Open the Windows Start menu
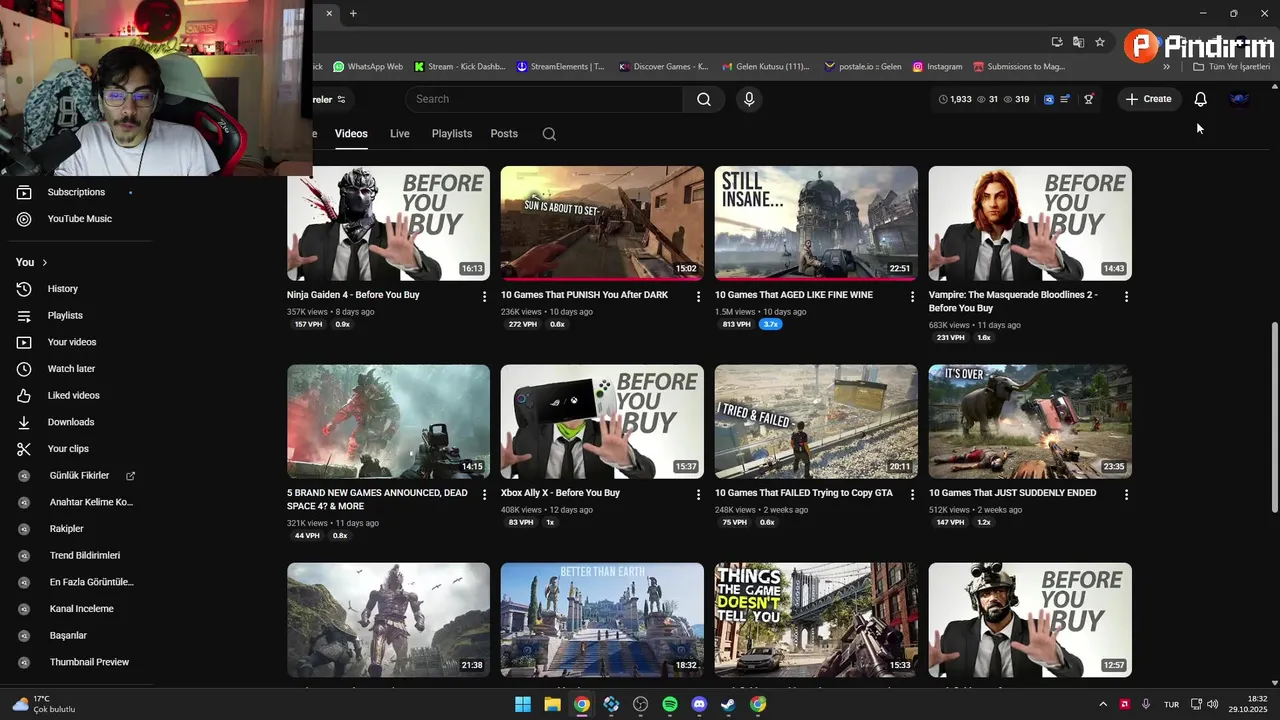Viewport: 1280px width, 720px height. coord(523,704)
